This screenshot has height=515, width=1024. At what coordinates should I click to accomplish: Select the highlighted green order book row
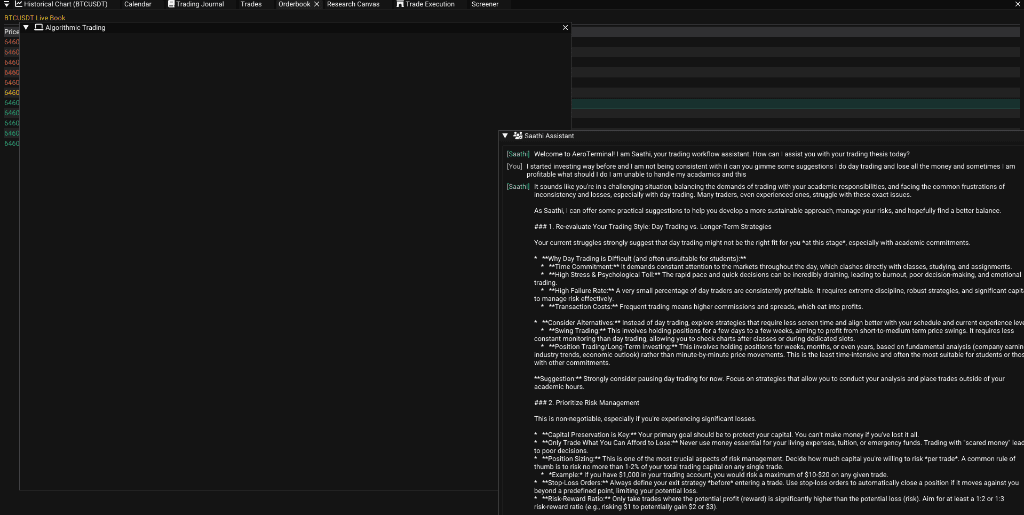click(x=795, y=104)
